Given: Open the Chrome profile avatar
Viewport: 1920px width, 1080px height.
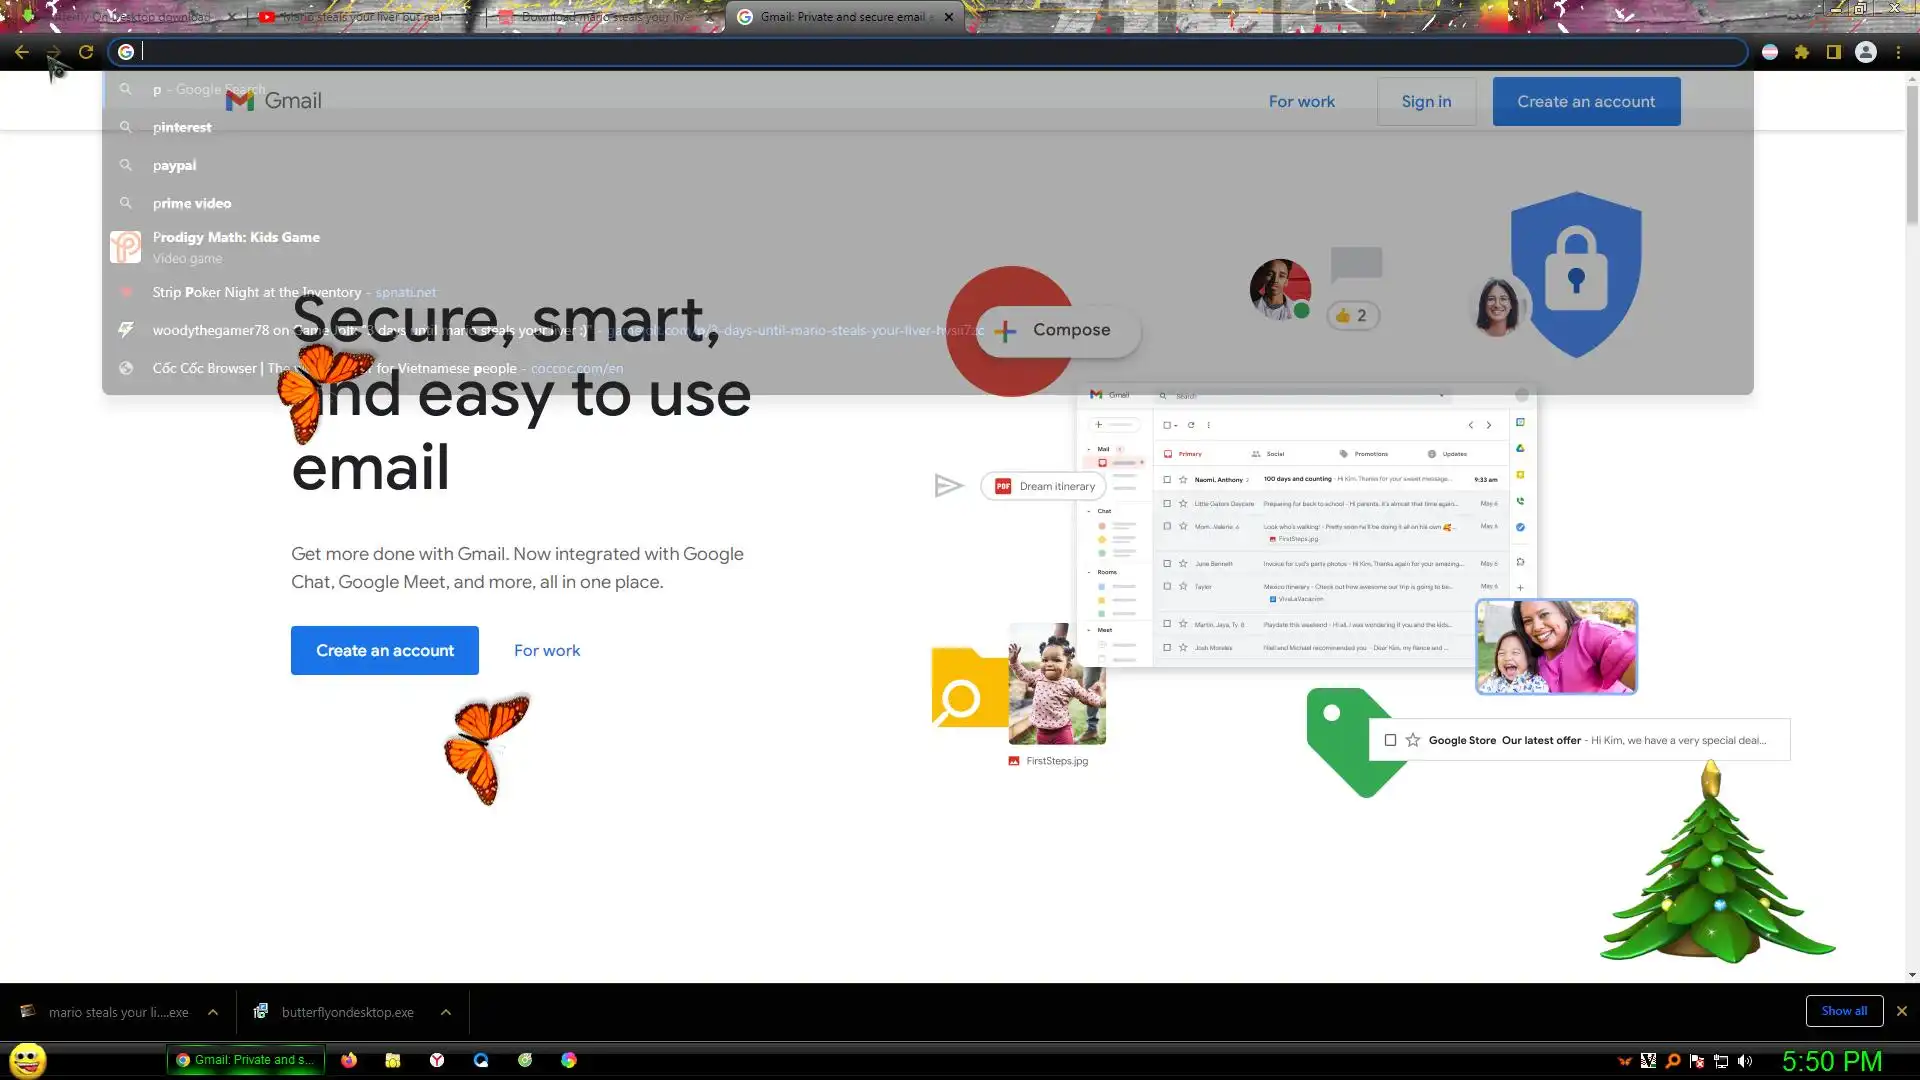Looking at the screenshot, I should [x=1866, y=52].
